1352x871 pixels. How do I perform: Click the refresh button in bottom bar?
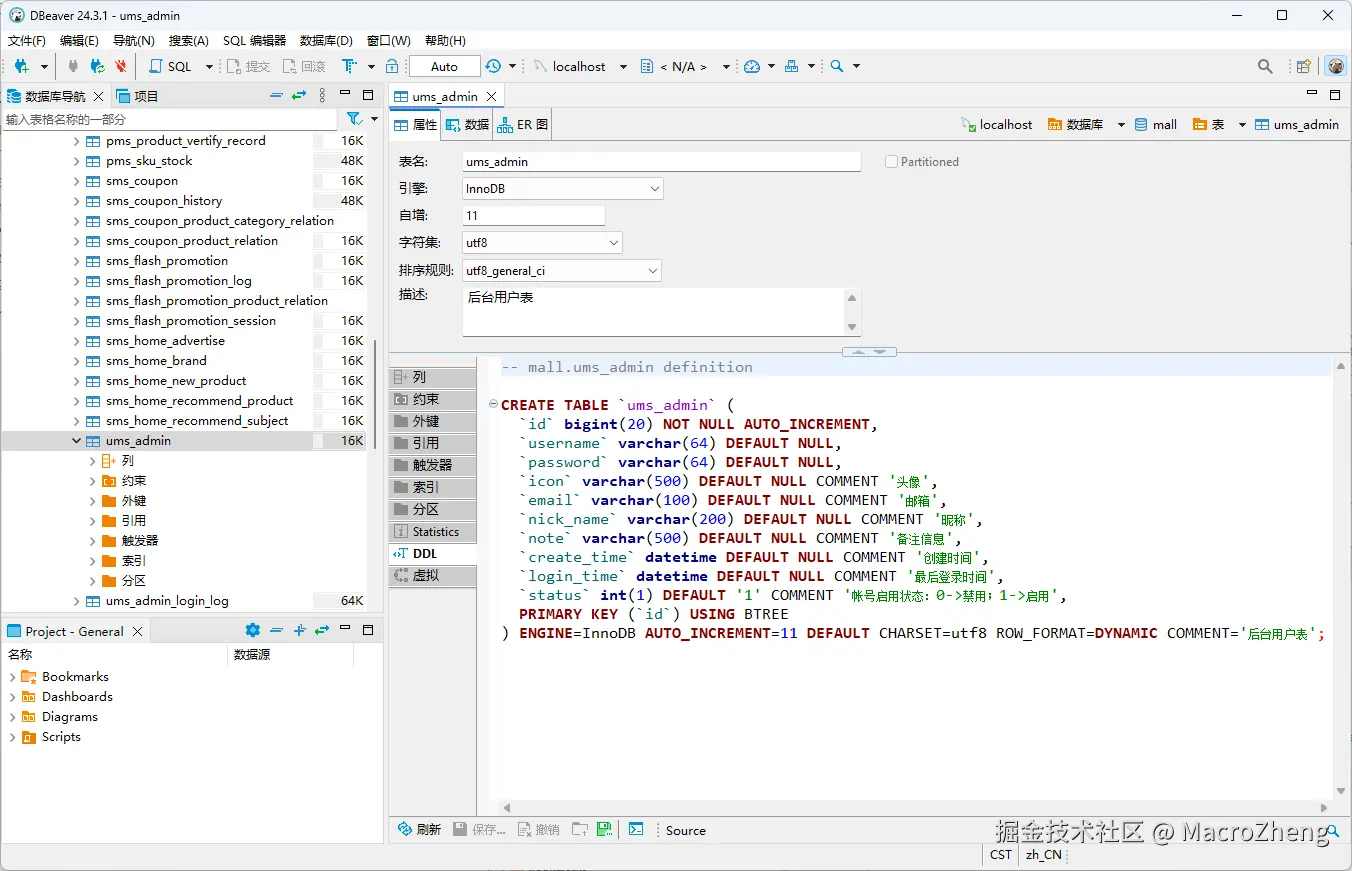(419, 830)
